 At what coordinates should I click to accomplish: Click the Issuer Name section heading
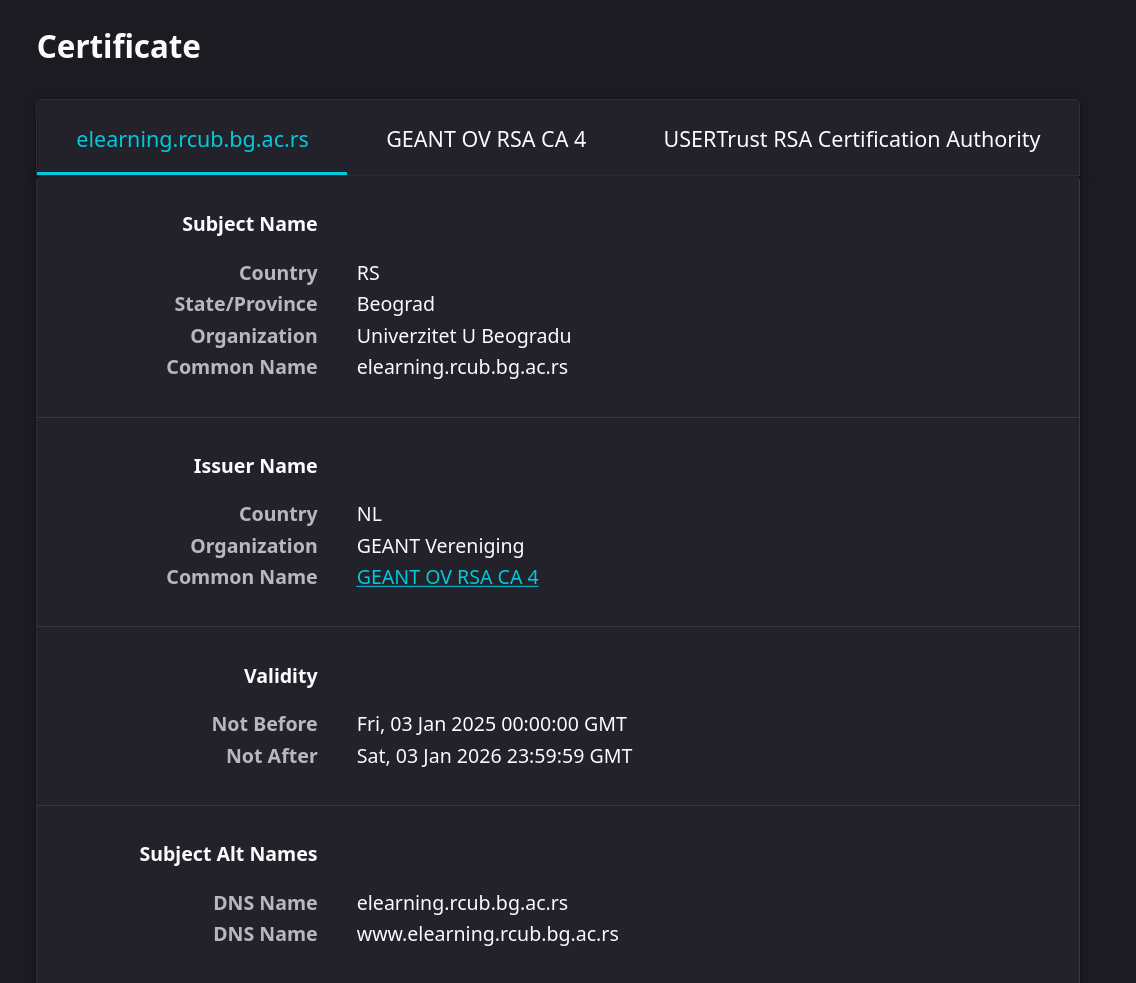pos(255,466)
